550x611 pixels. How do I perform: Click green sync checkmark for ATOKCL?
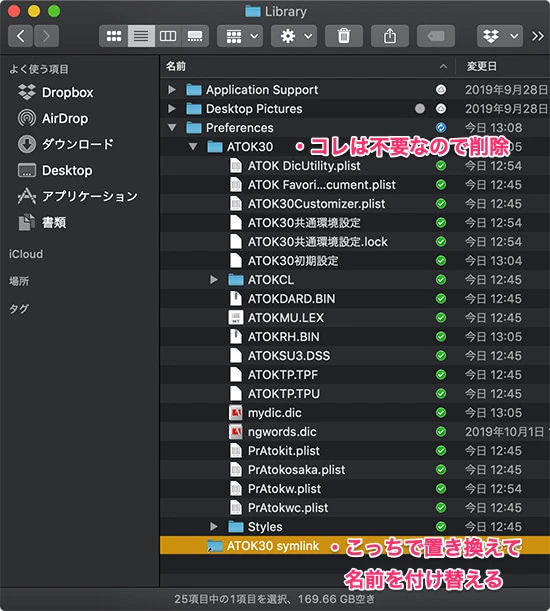point(441,279)
